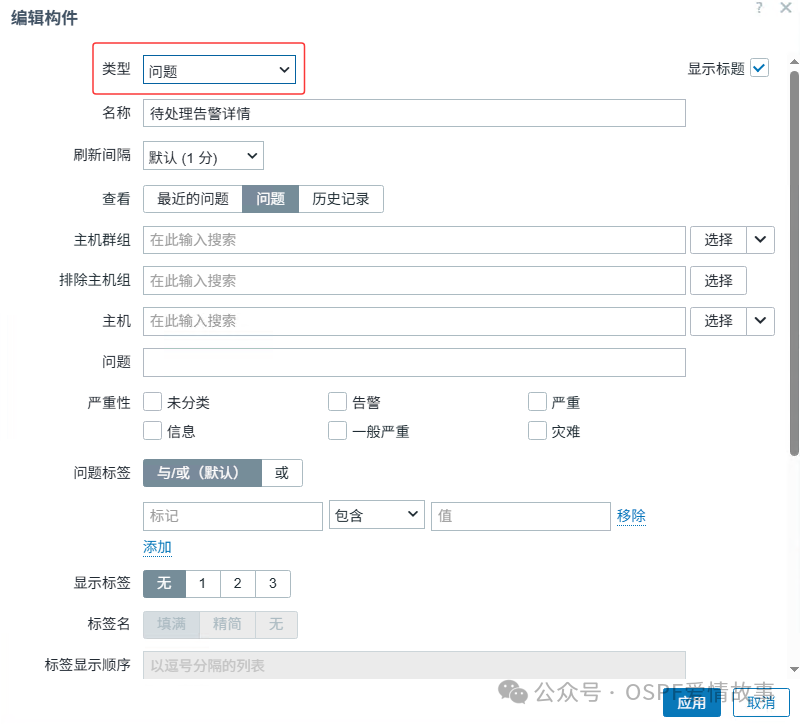Select 1 for 显示标签
Viewport: 800px width, 724px height.
pos(203,584)
